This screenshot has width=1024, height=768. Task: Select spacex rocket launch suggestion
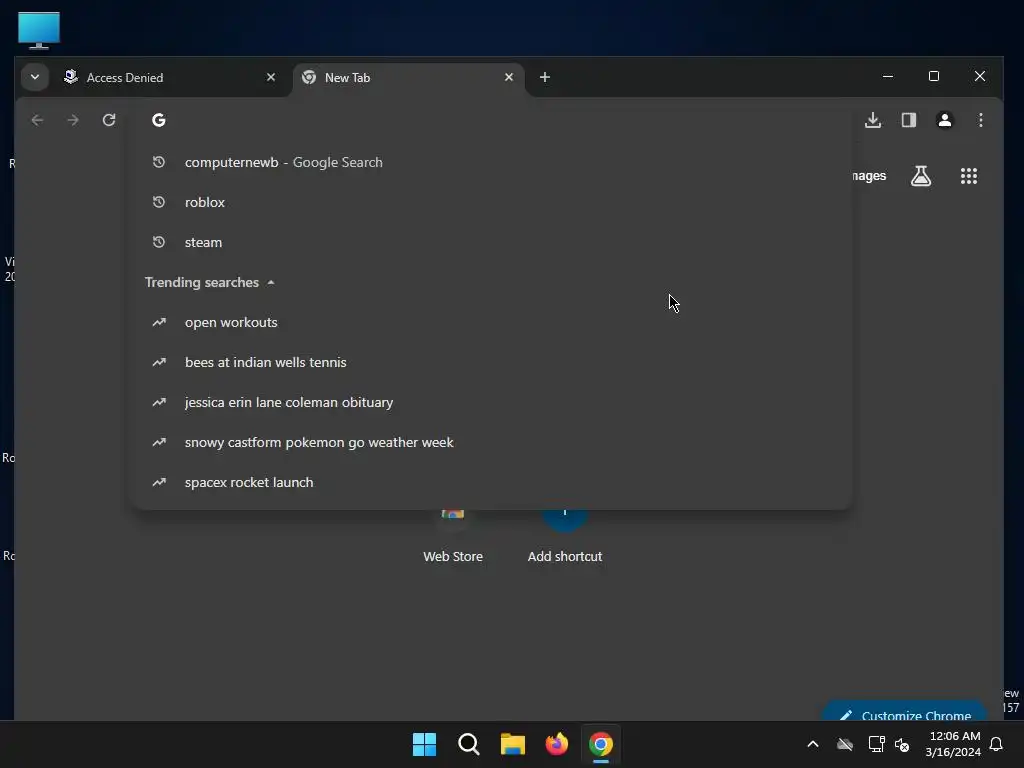492,483
